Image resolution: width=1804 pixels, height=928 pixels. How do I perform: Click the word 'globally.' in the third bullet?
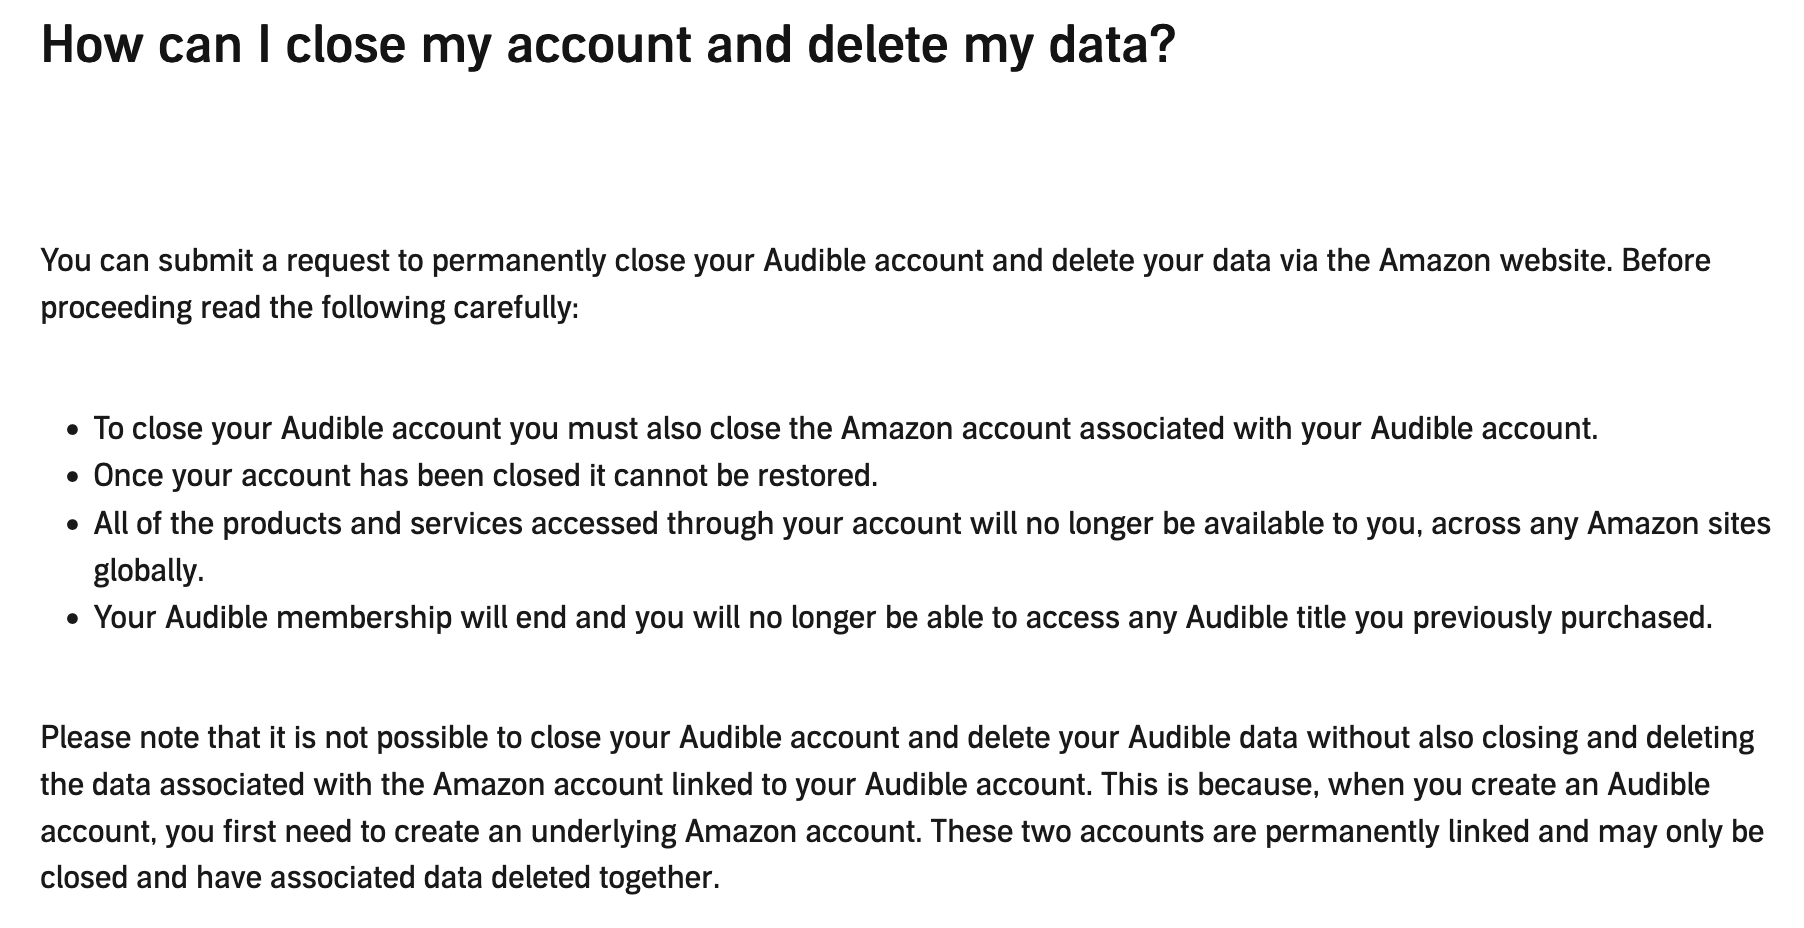pos(148,570)
